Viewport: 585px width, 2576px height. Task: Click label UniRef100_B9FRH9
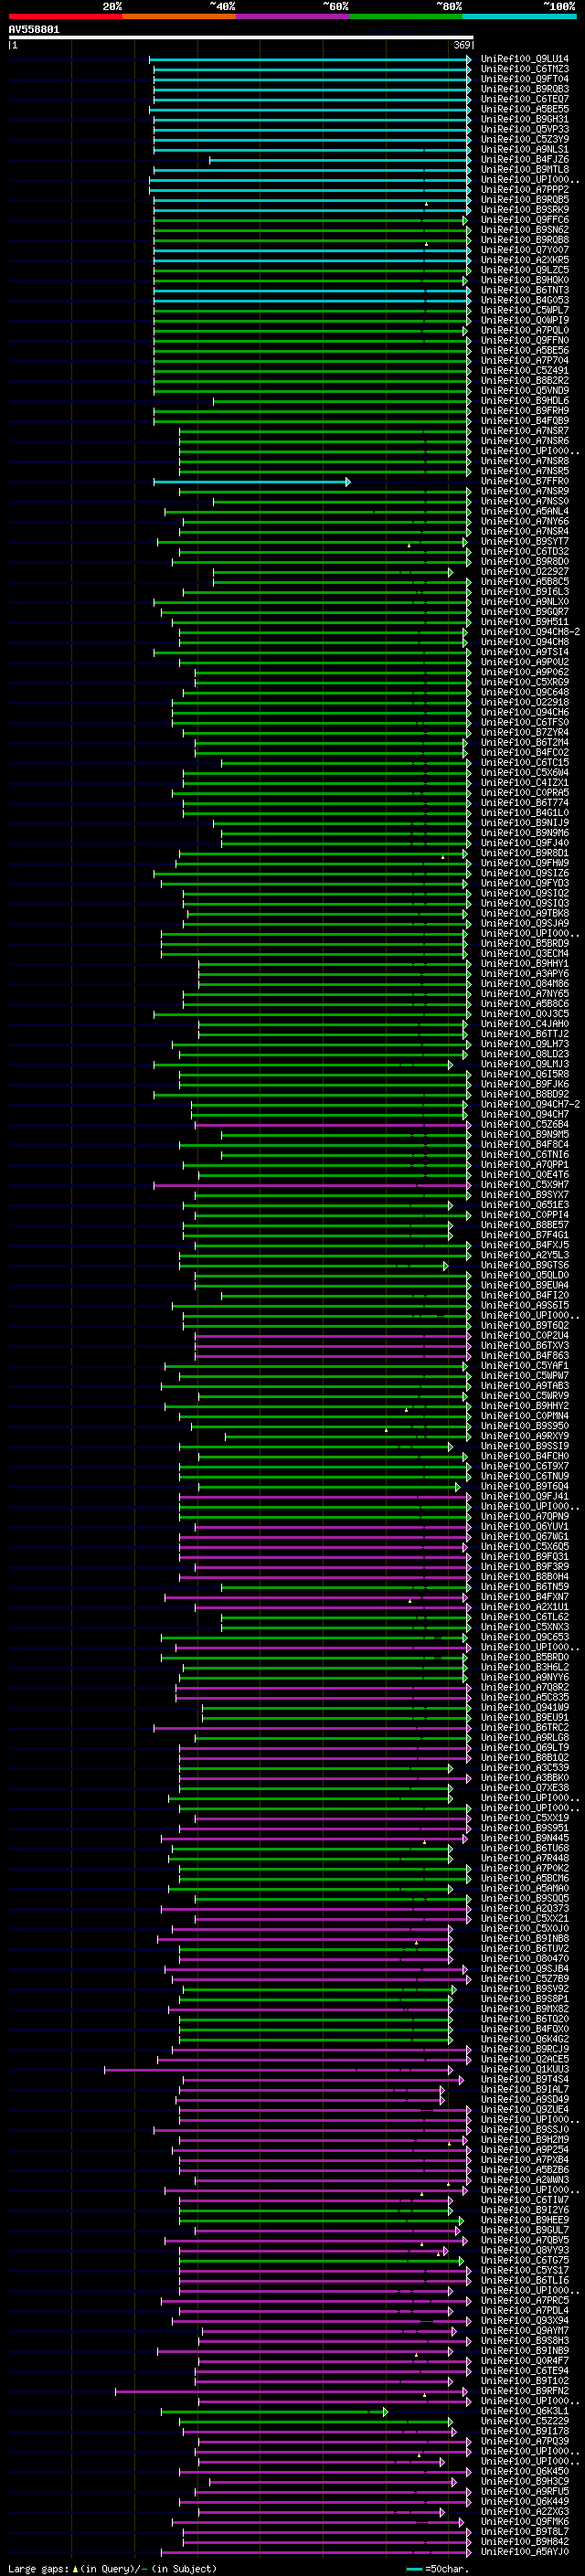(x=525, y=411)
